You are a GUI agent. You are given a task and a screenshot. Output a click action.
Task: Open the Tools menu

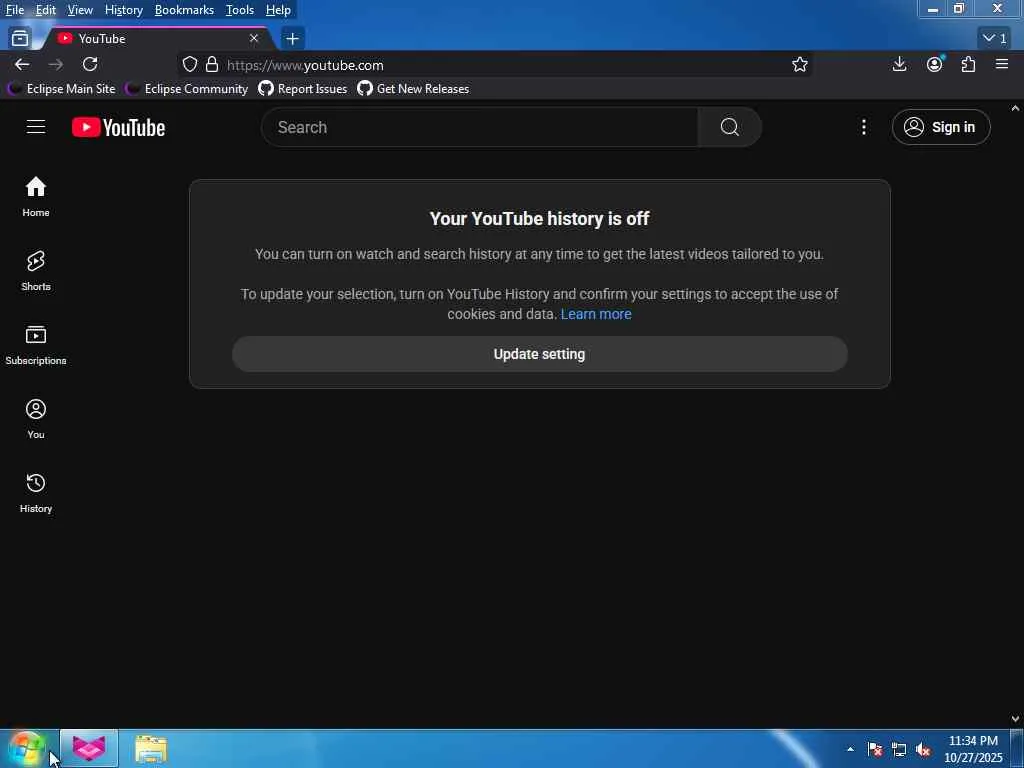(x=240, y=10)
